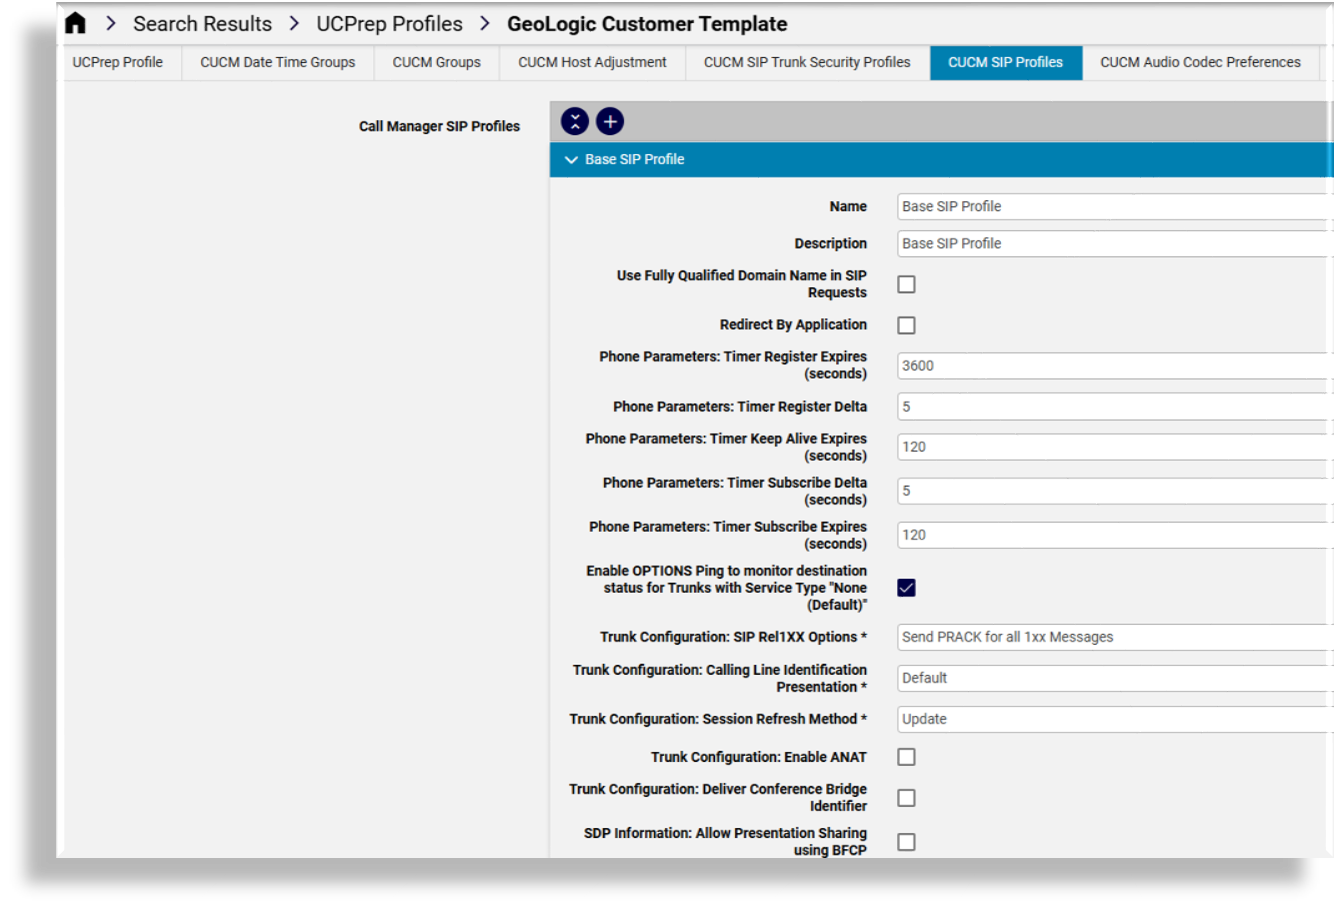Collapse the Base SIP Profile section
Screen dimensions: 1336x909
(572, 160)
